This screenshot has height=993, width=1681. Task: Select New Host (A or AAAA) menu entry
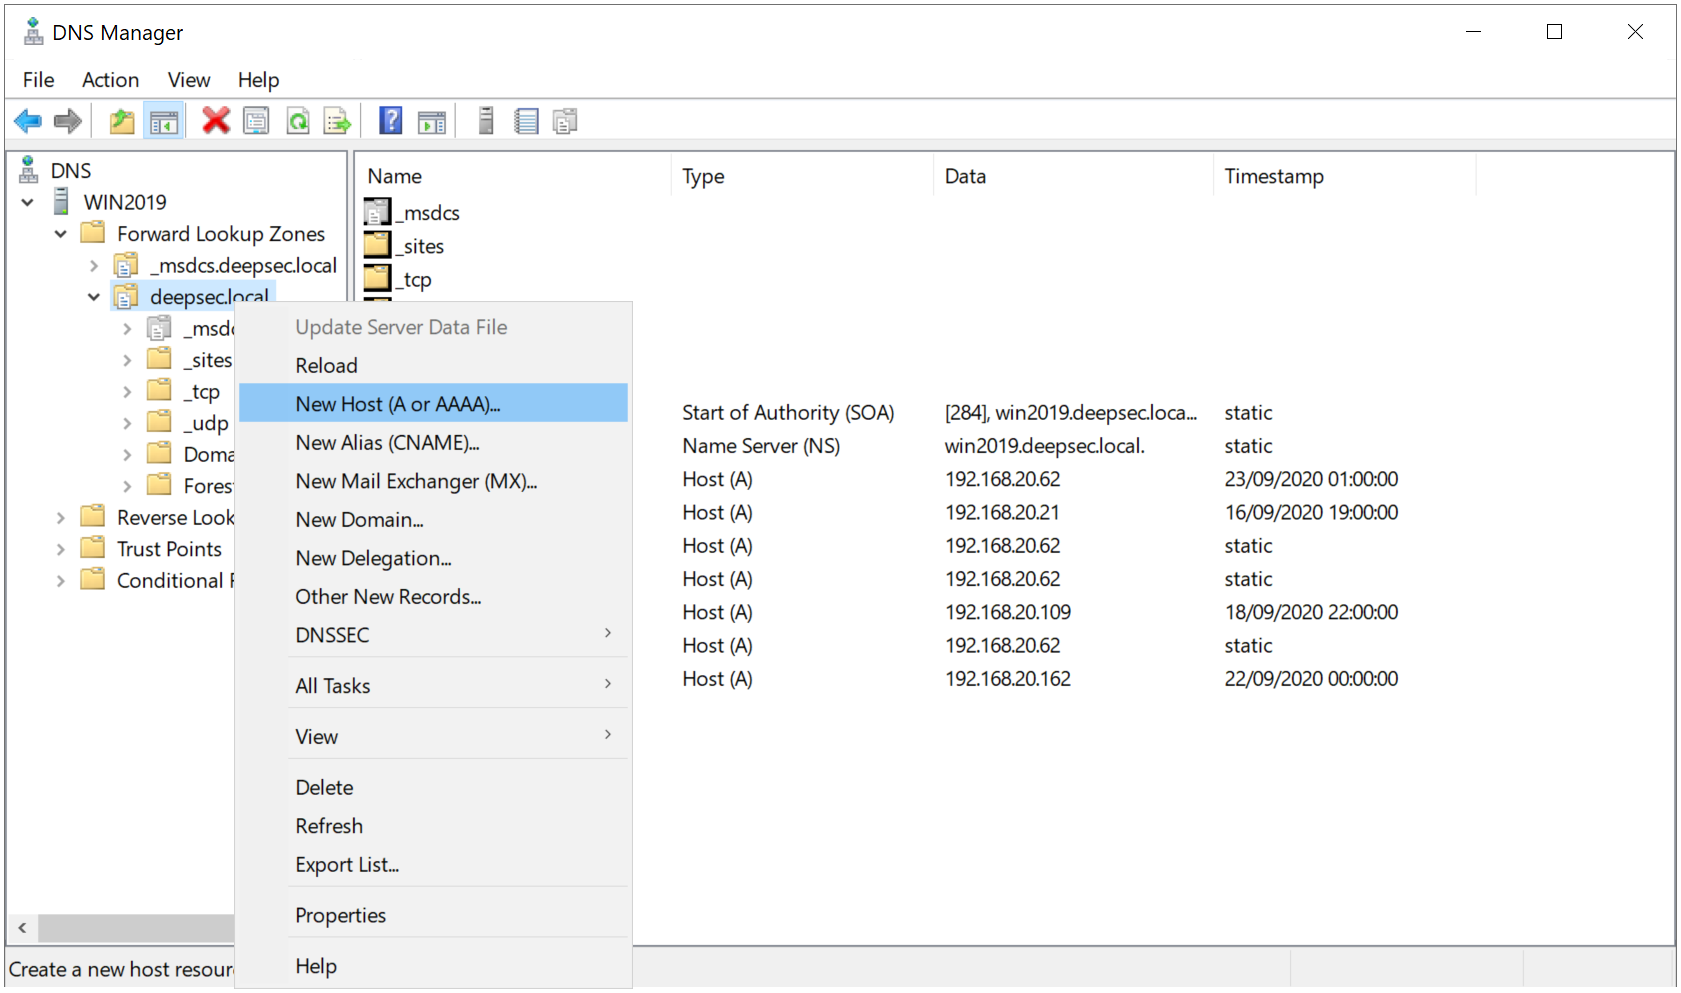point(397,404)
